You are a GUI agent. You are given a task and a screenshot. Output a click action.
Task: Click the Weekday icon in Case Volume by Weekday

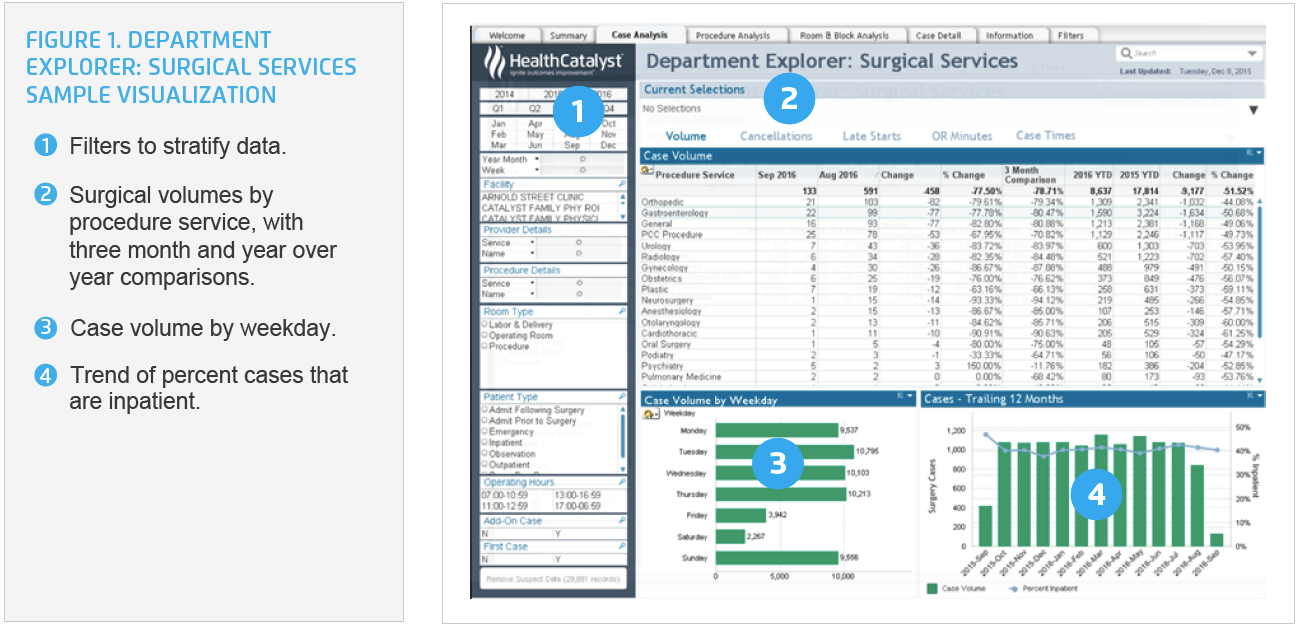648,414
